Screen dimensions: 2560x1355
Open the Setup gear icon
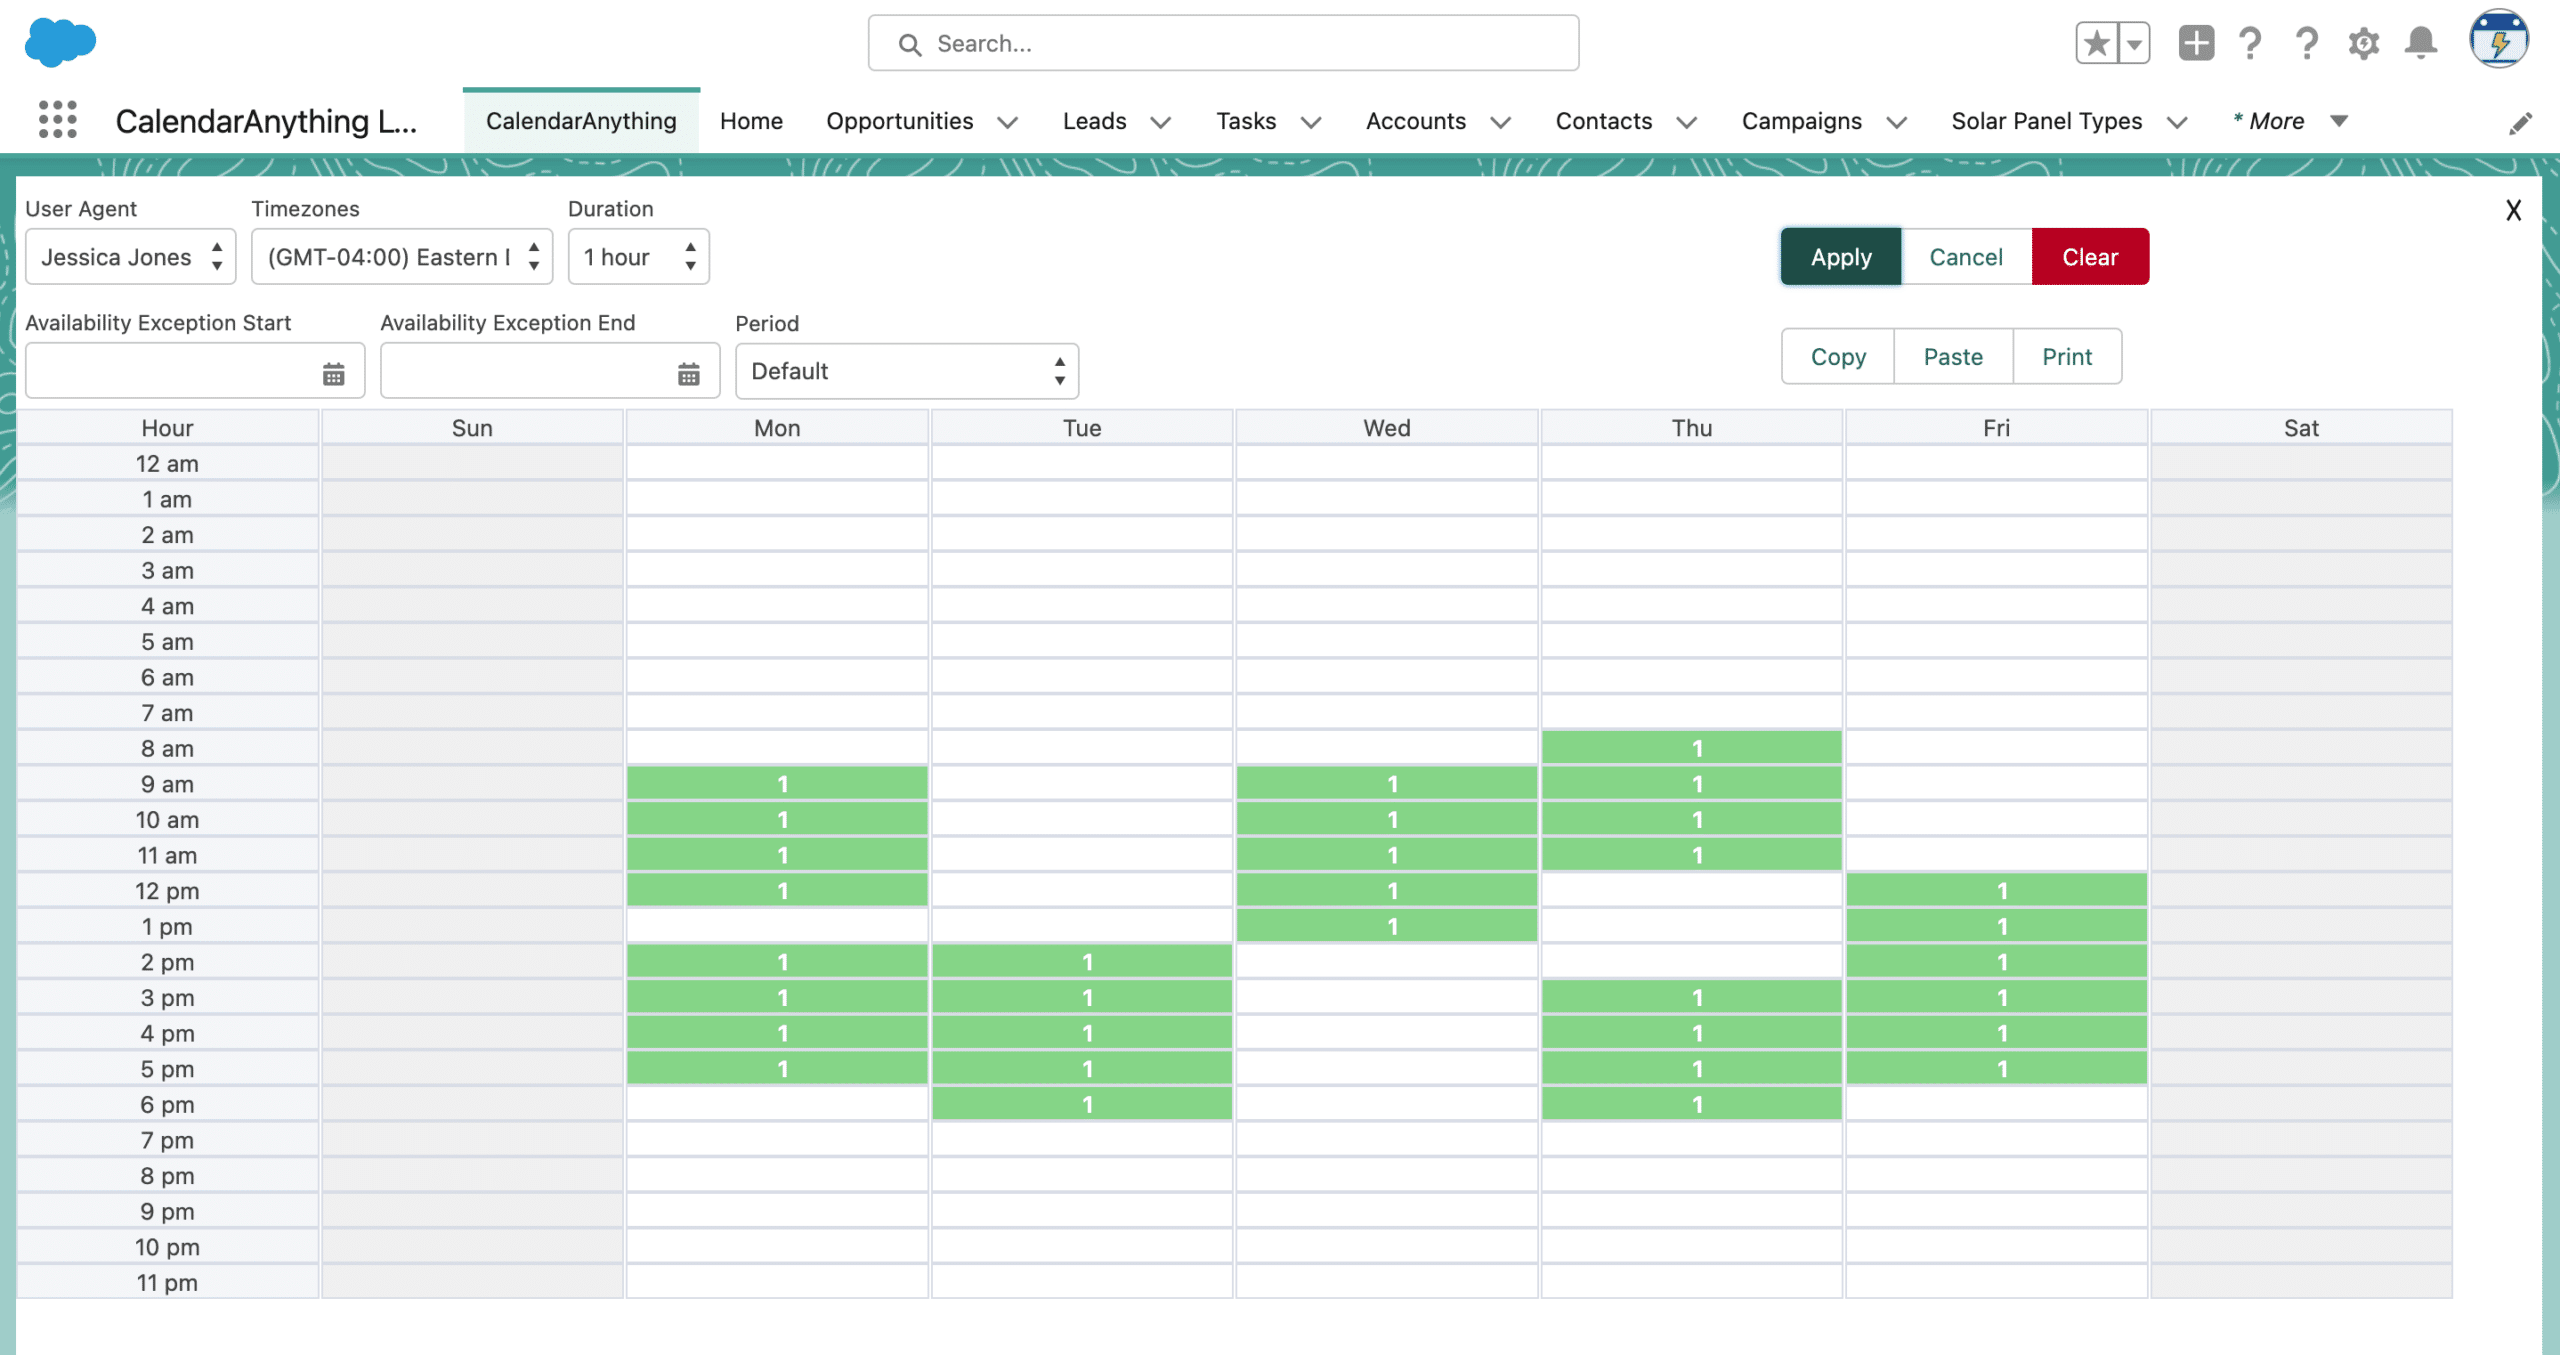[2364, 43]
